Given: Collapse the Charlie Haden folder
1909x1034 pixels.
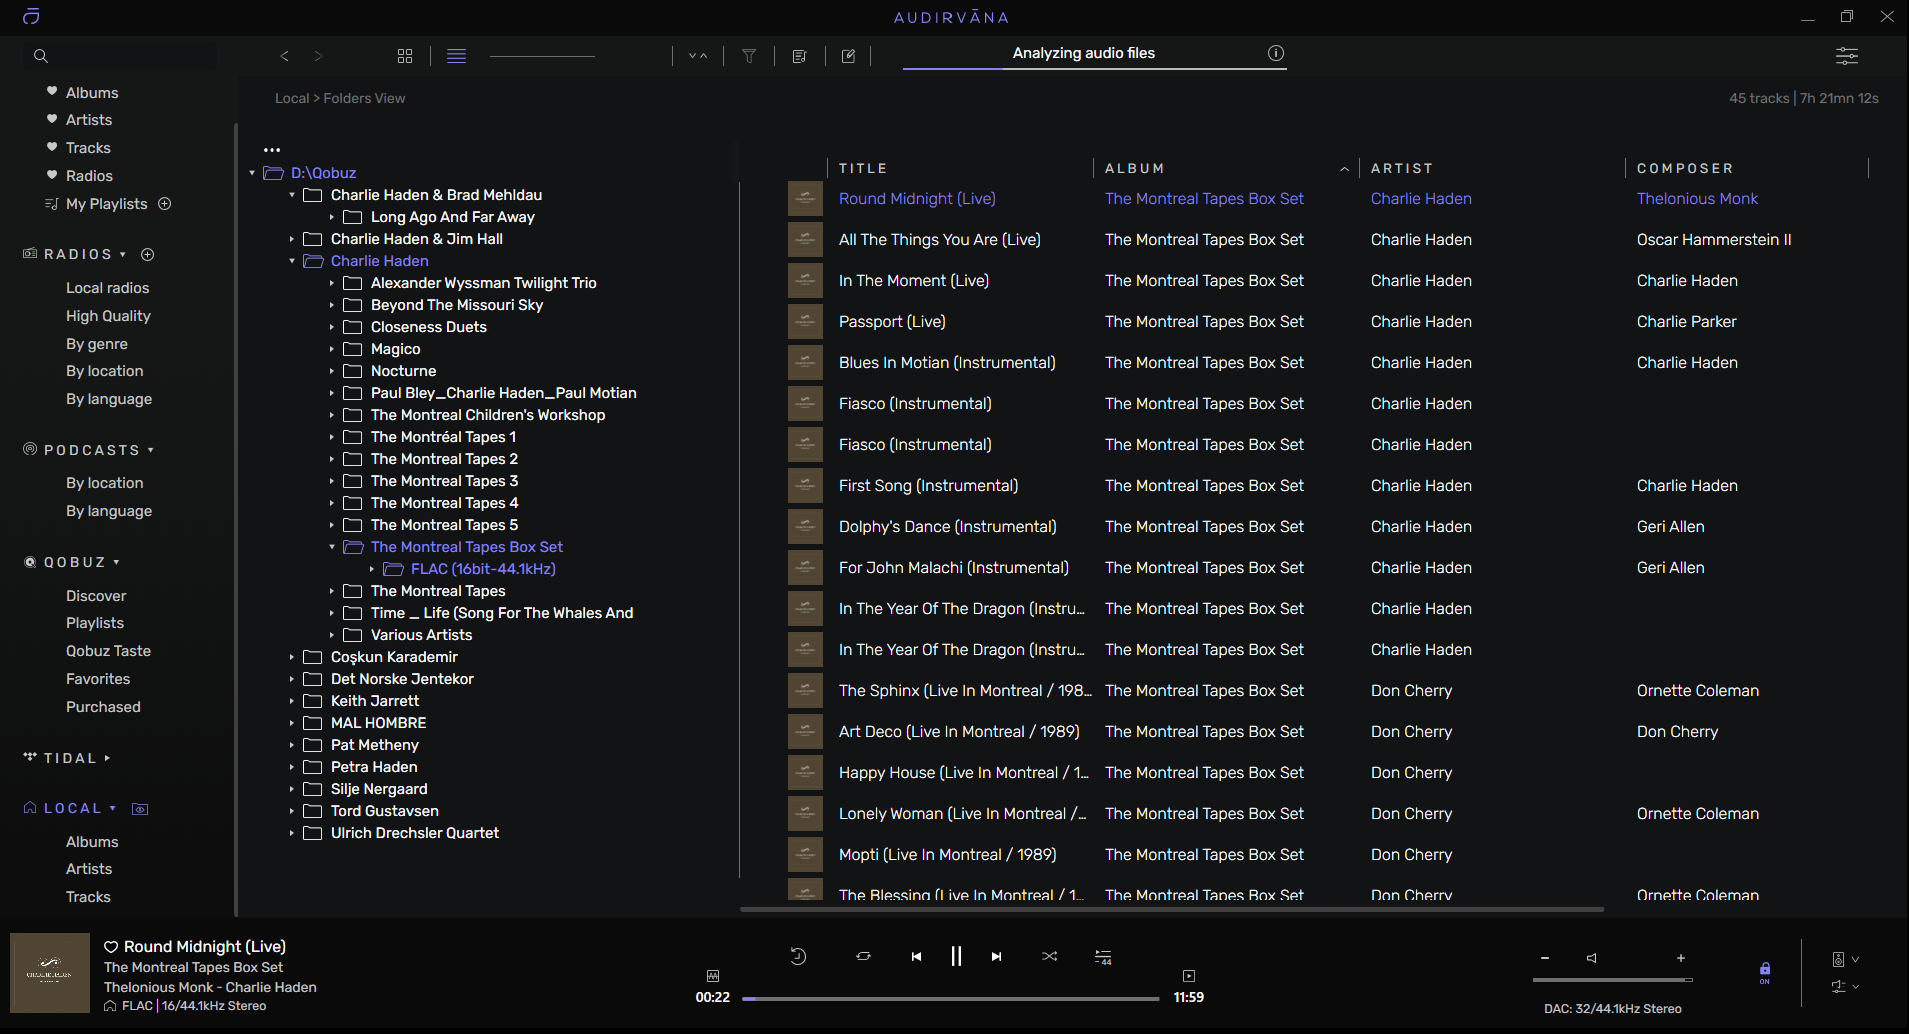Looking at the screenshot, I should click(x=292, y=261).
